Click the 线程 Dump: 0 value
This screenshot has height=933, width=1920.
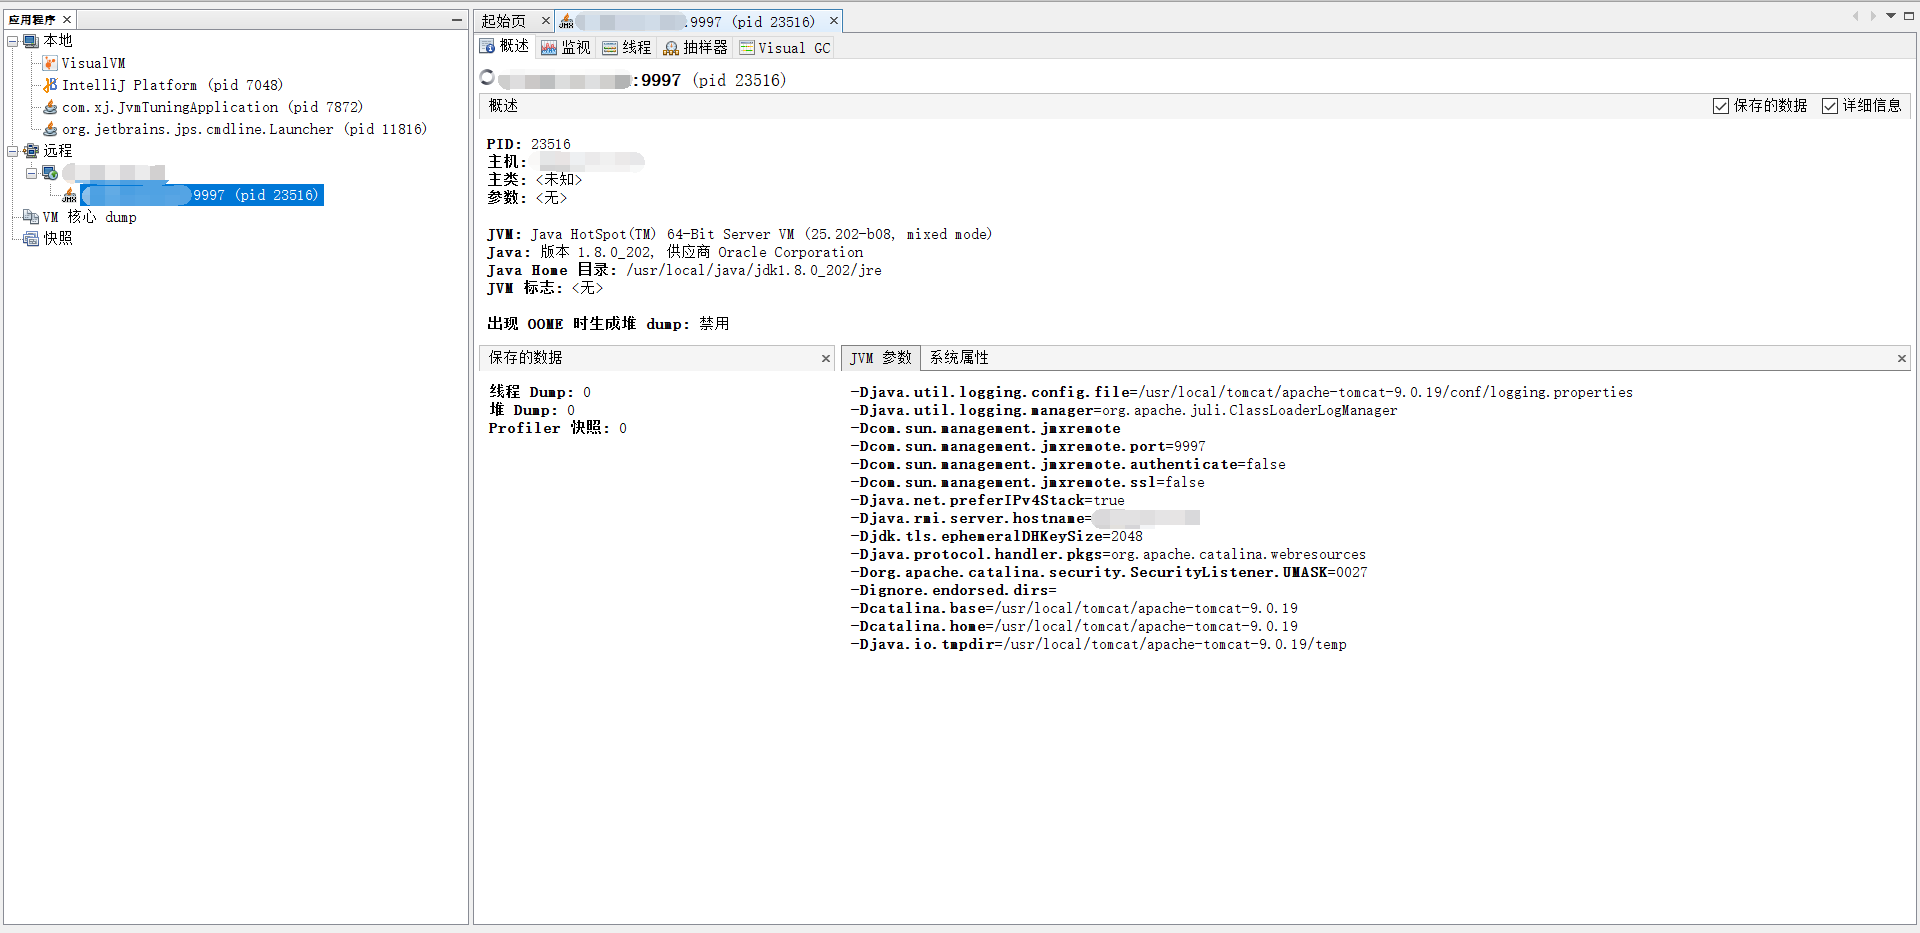[539, 392]
